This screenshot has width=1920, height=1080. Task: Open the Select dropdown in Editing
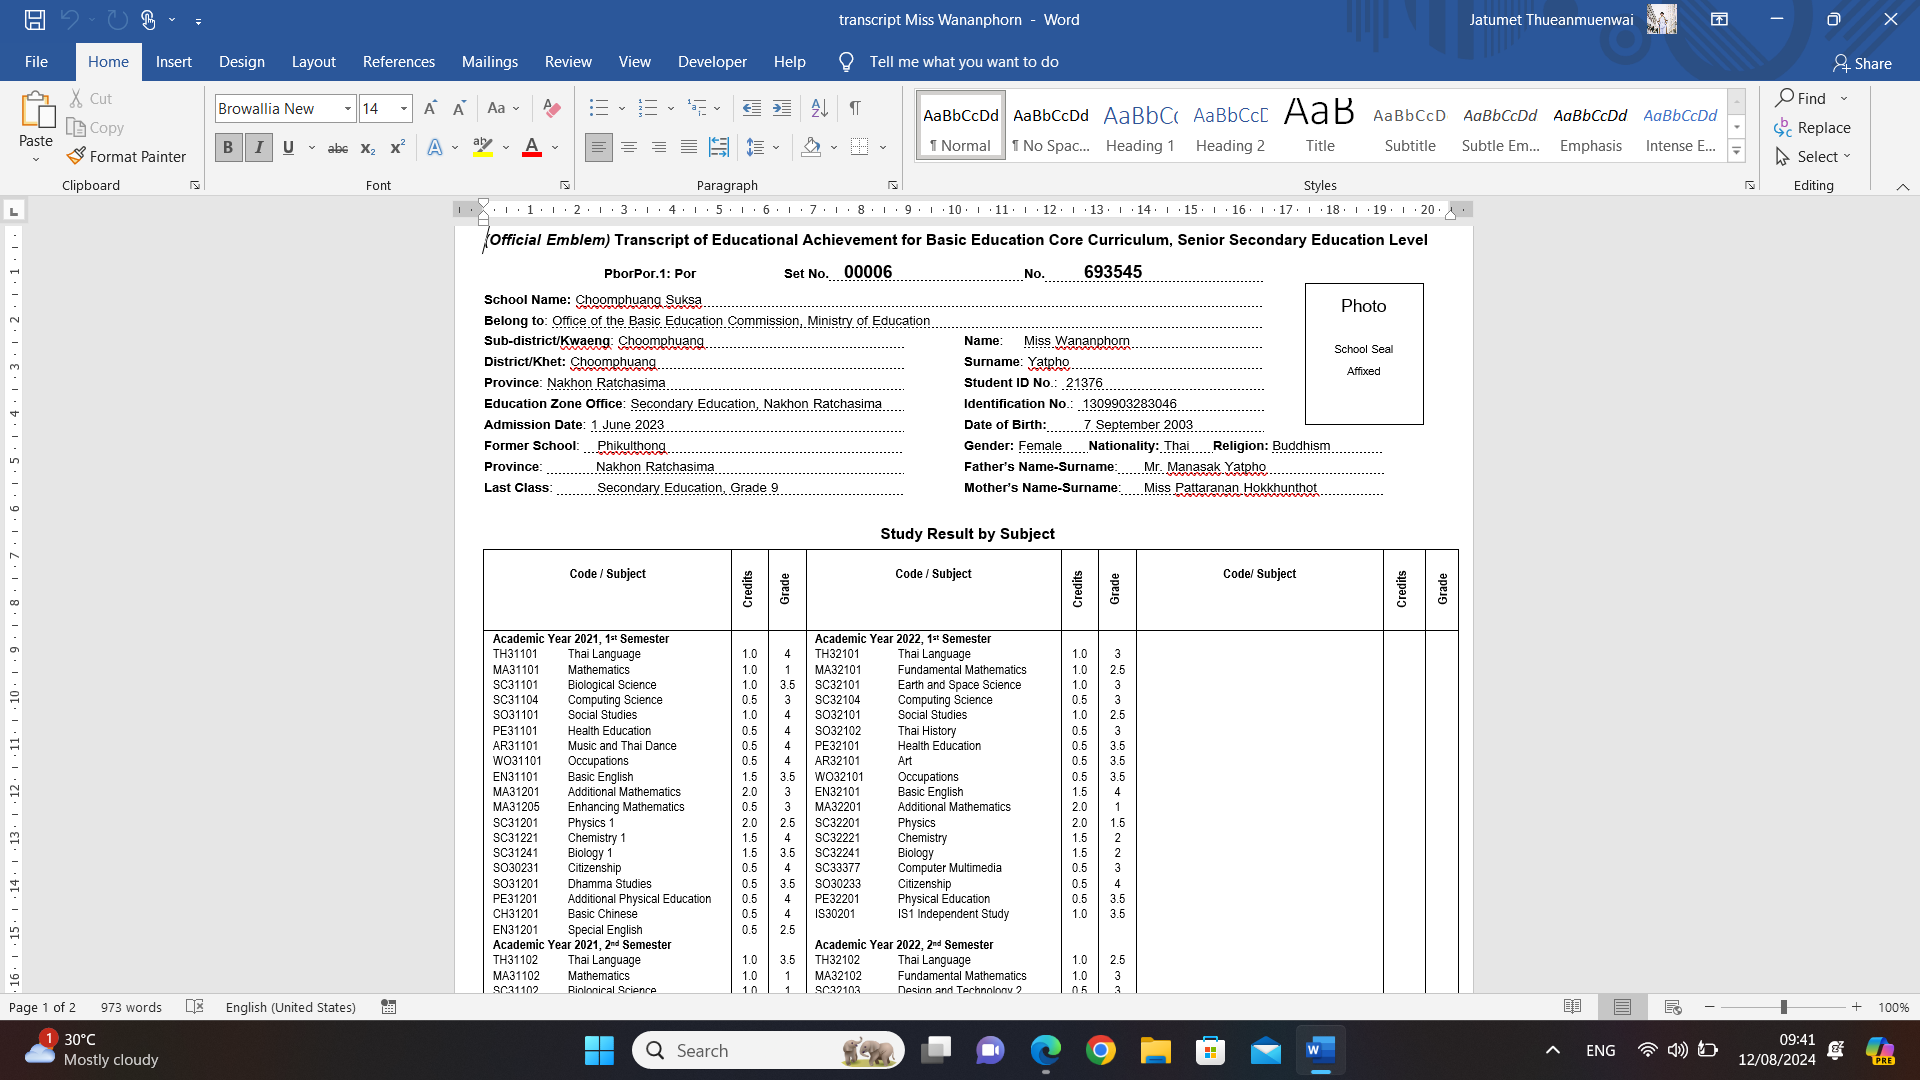pos(1815,157)
